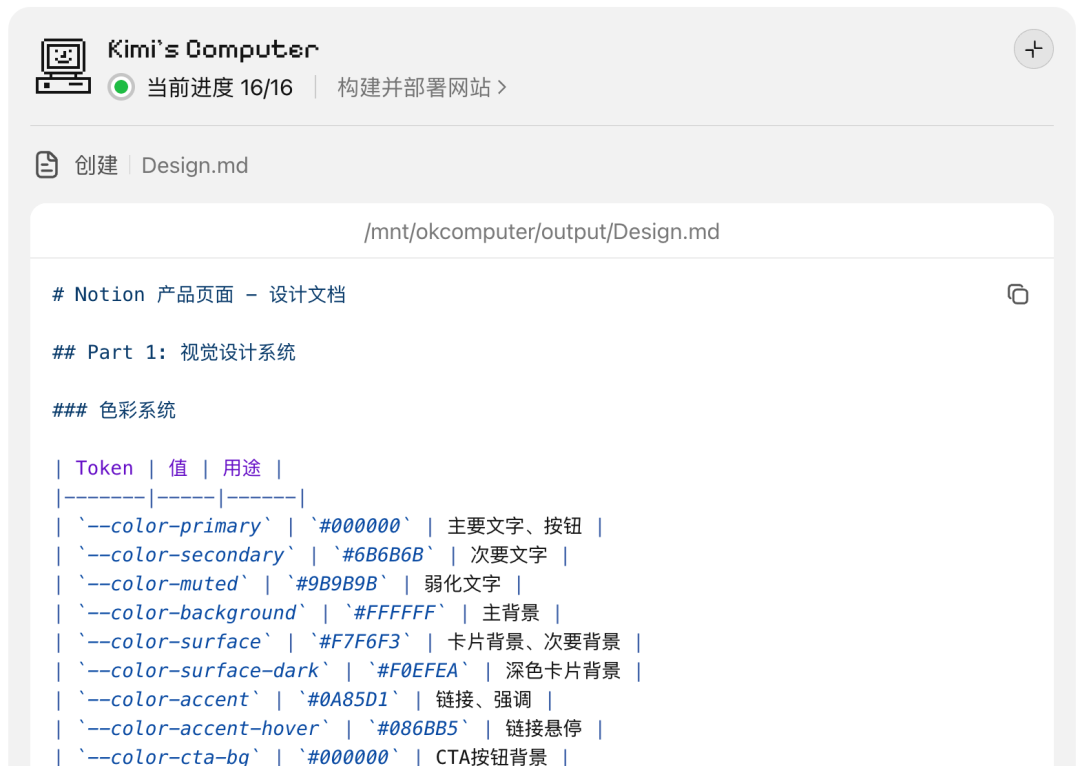Click the green progress status indicator
This screenshot has width=1080, height=766.
click(121, 88)
